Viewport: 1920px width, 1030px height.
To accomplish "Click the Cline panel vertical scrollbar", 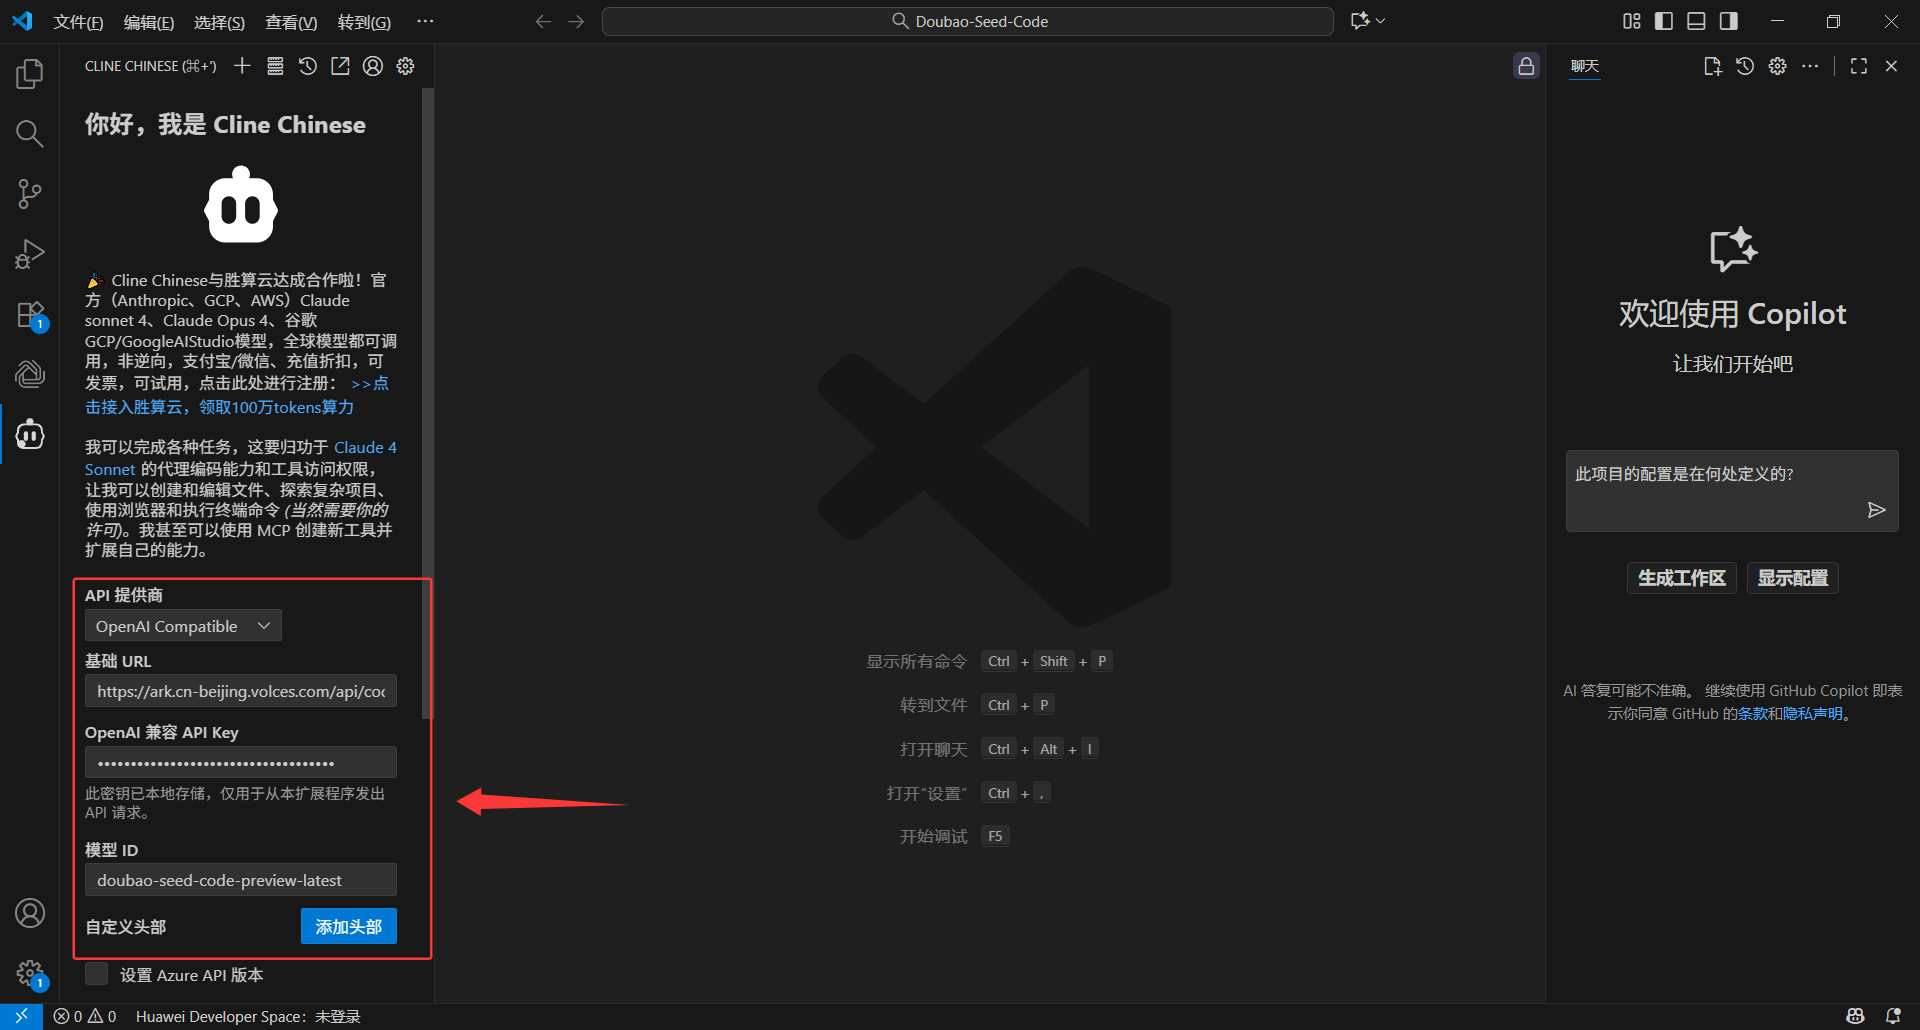I will [427, 403].
